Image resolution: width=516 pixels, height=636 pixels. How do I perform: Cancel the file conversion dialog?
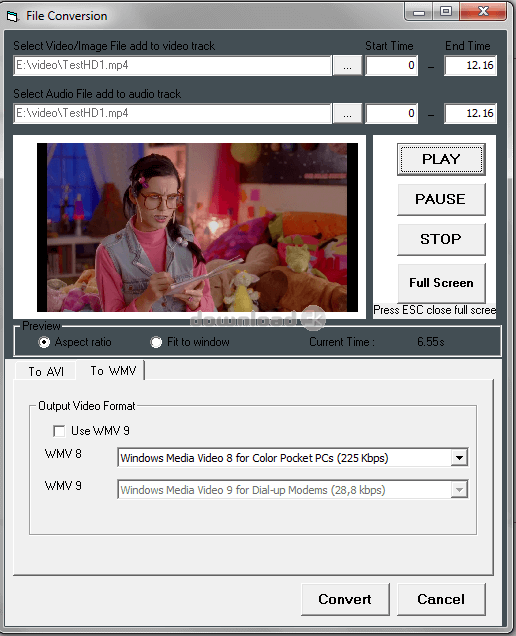tap(441, 599)
